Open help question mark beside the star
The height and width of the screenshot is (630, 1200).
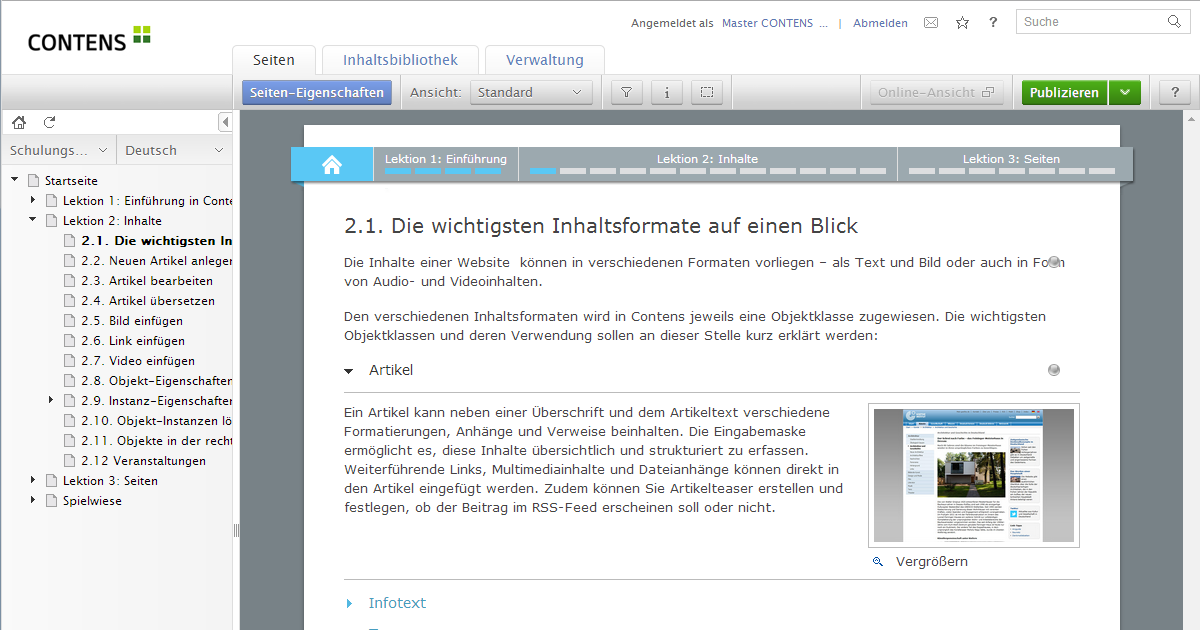(993, 23)
